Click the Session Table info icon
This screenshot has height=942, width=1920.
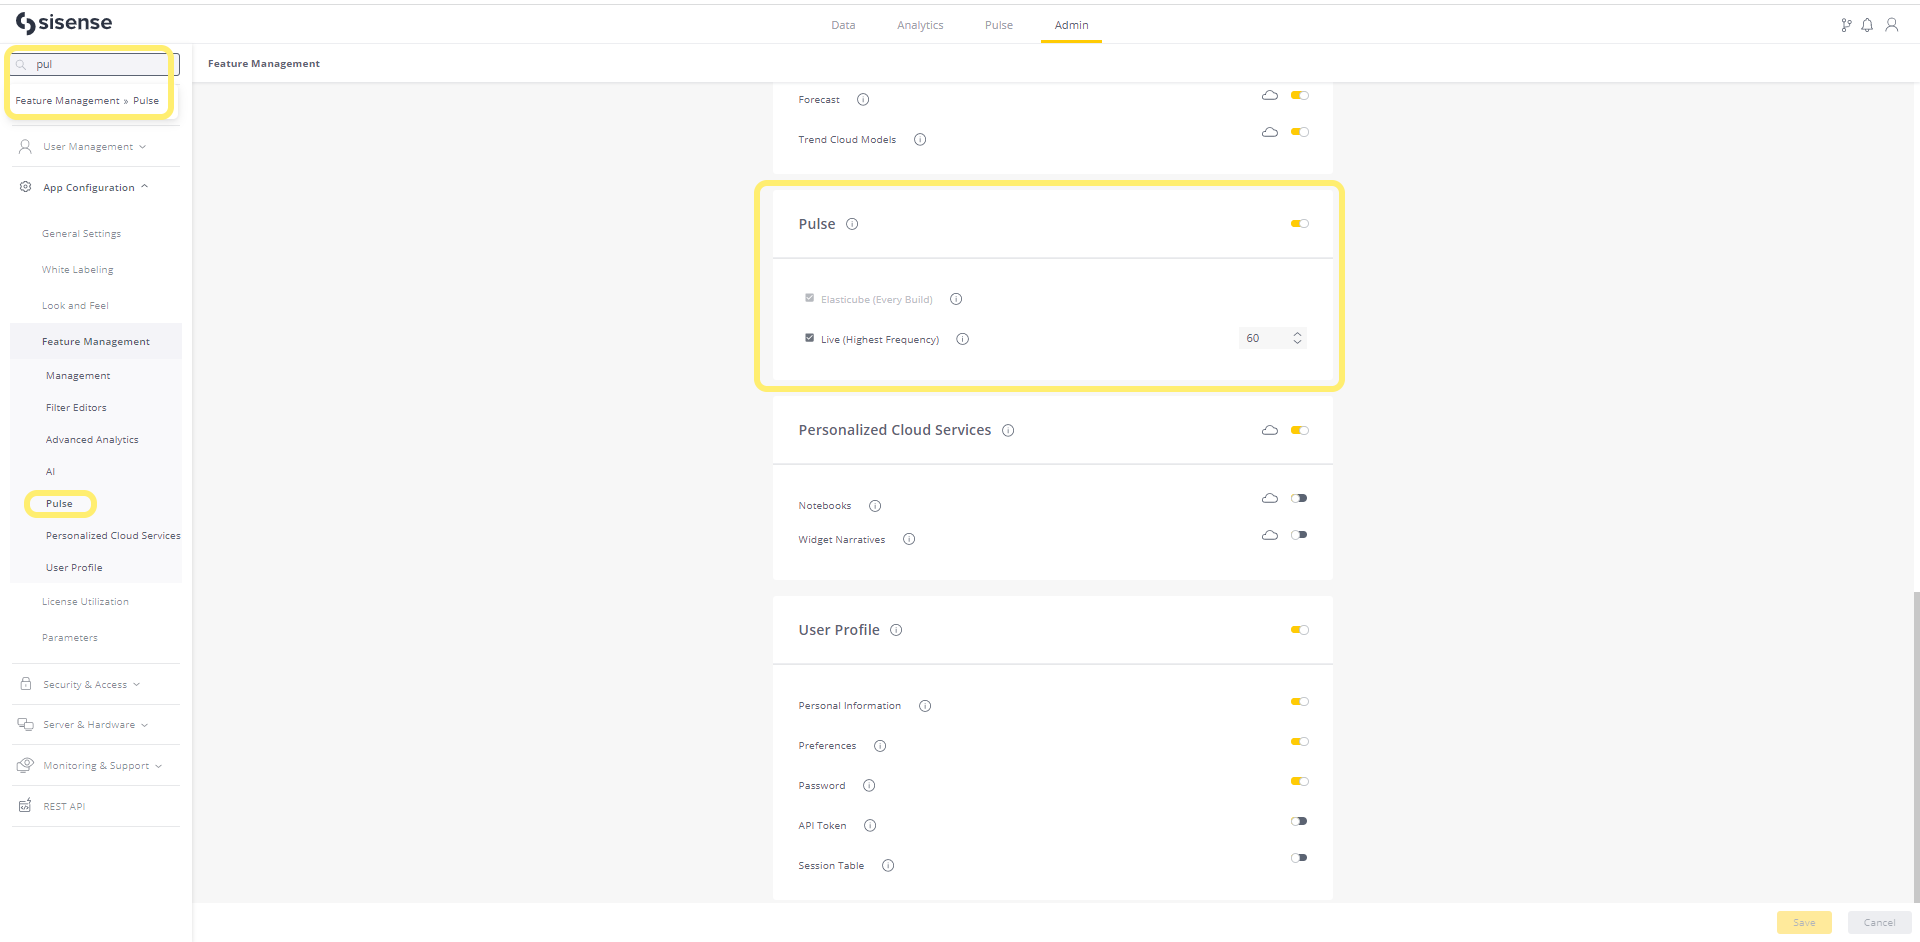click(888, 866)
